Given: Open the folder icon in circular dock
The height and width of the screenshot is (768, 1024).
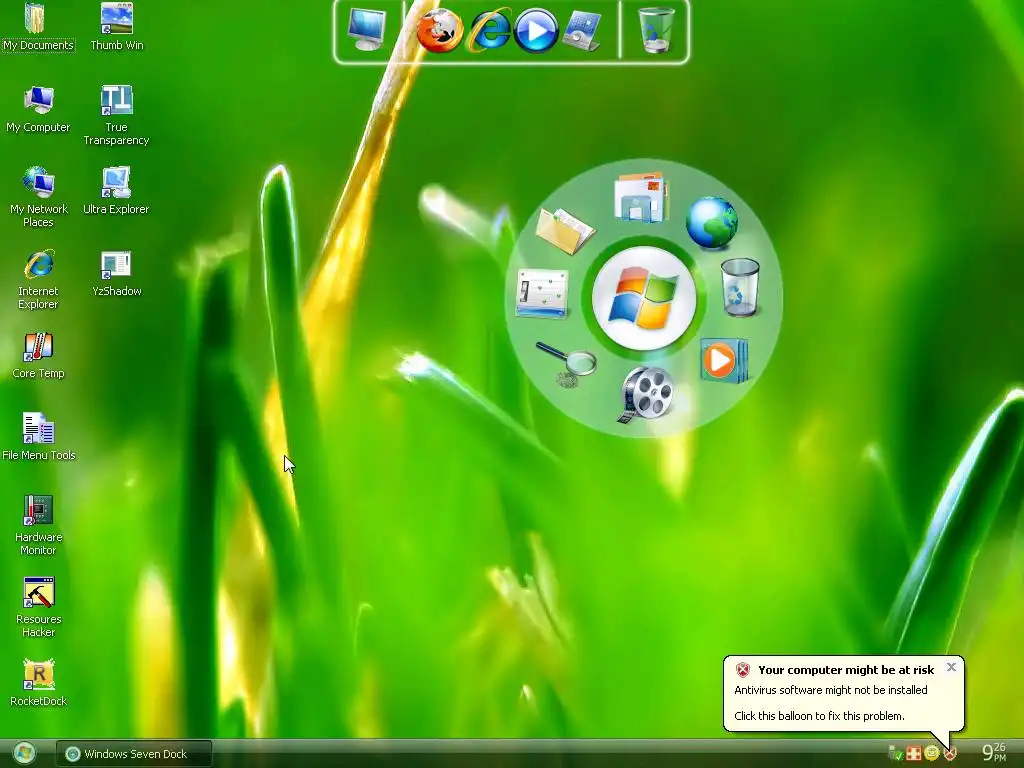Looking at the screenshot, I should coord(564,230).
